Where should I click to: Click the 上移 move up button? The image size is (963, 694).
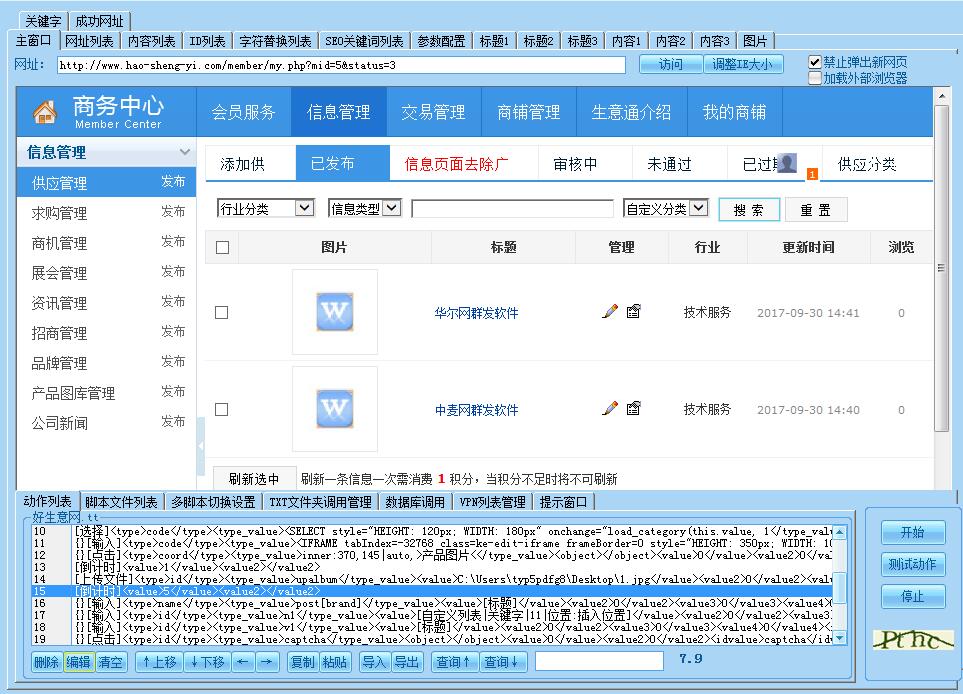click(158, 662)
